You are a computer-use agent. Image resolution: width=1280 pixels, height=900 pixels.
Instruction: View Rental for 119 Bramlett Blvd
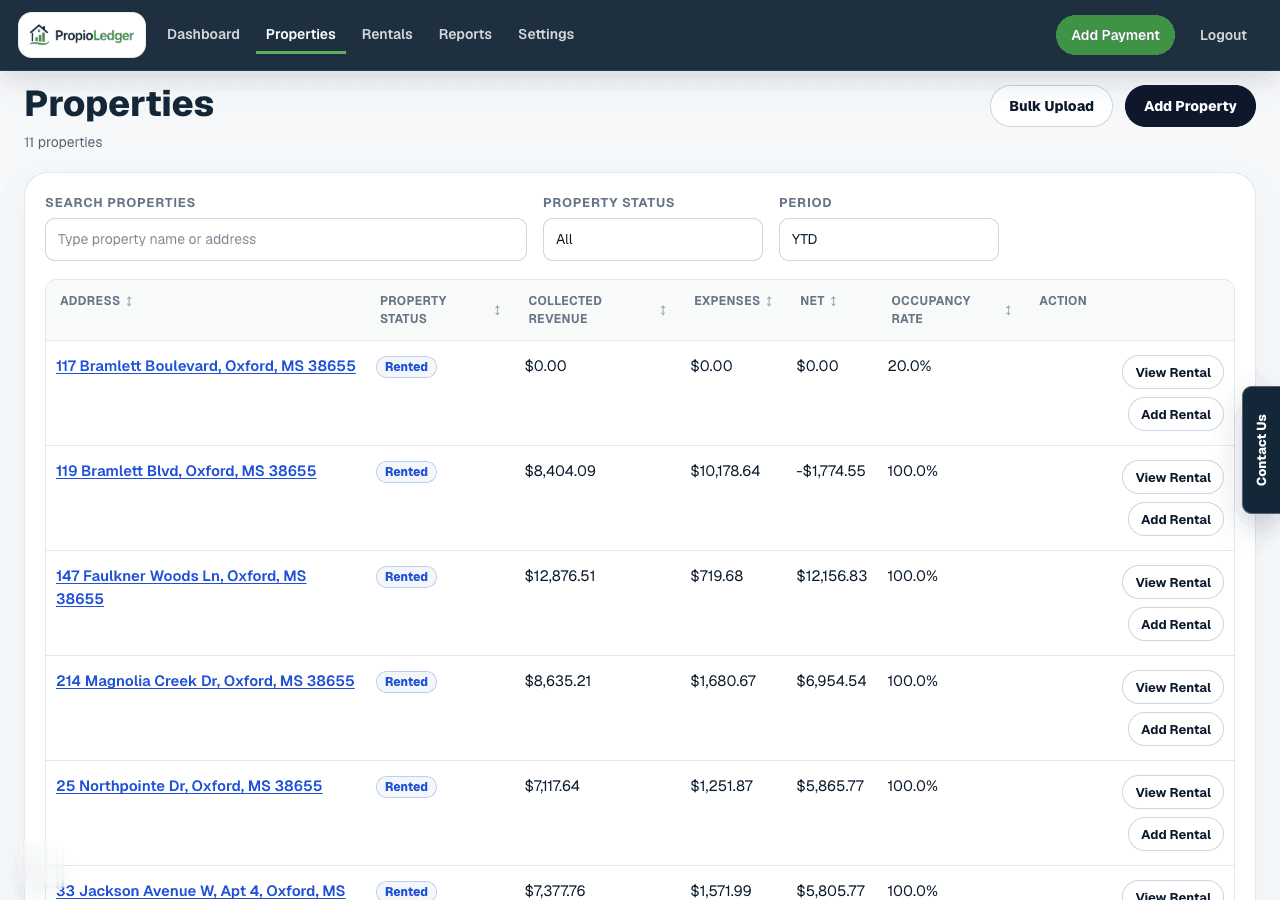pos(1173,477)
